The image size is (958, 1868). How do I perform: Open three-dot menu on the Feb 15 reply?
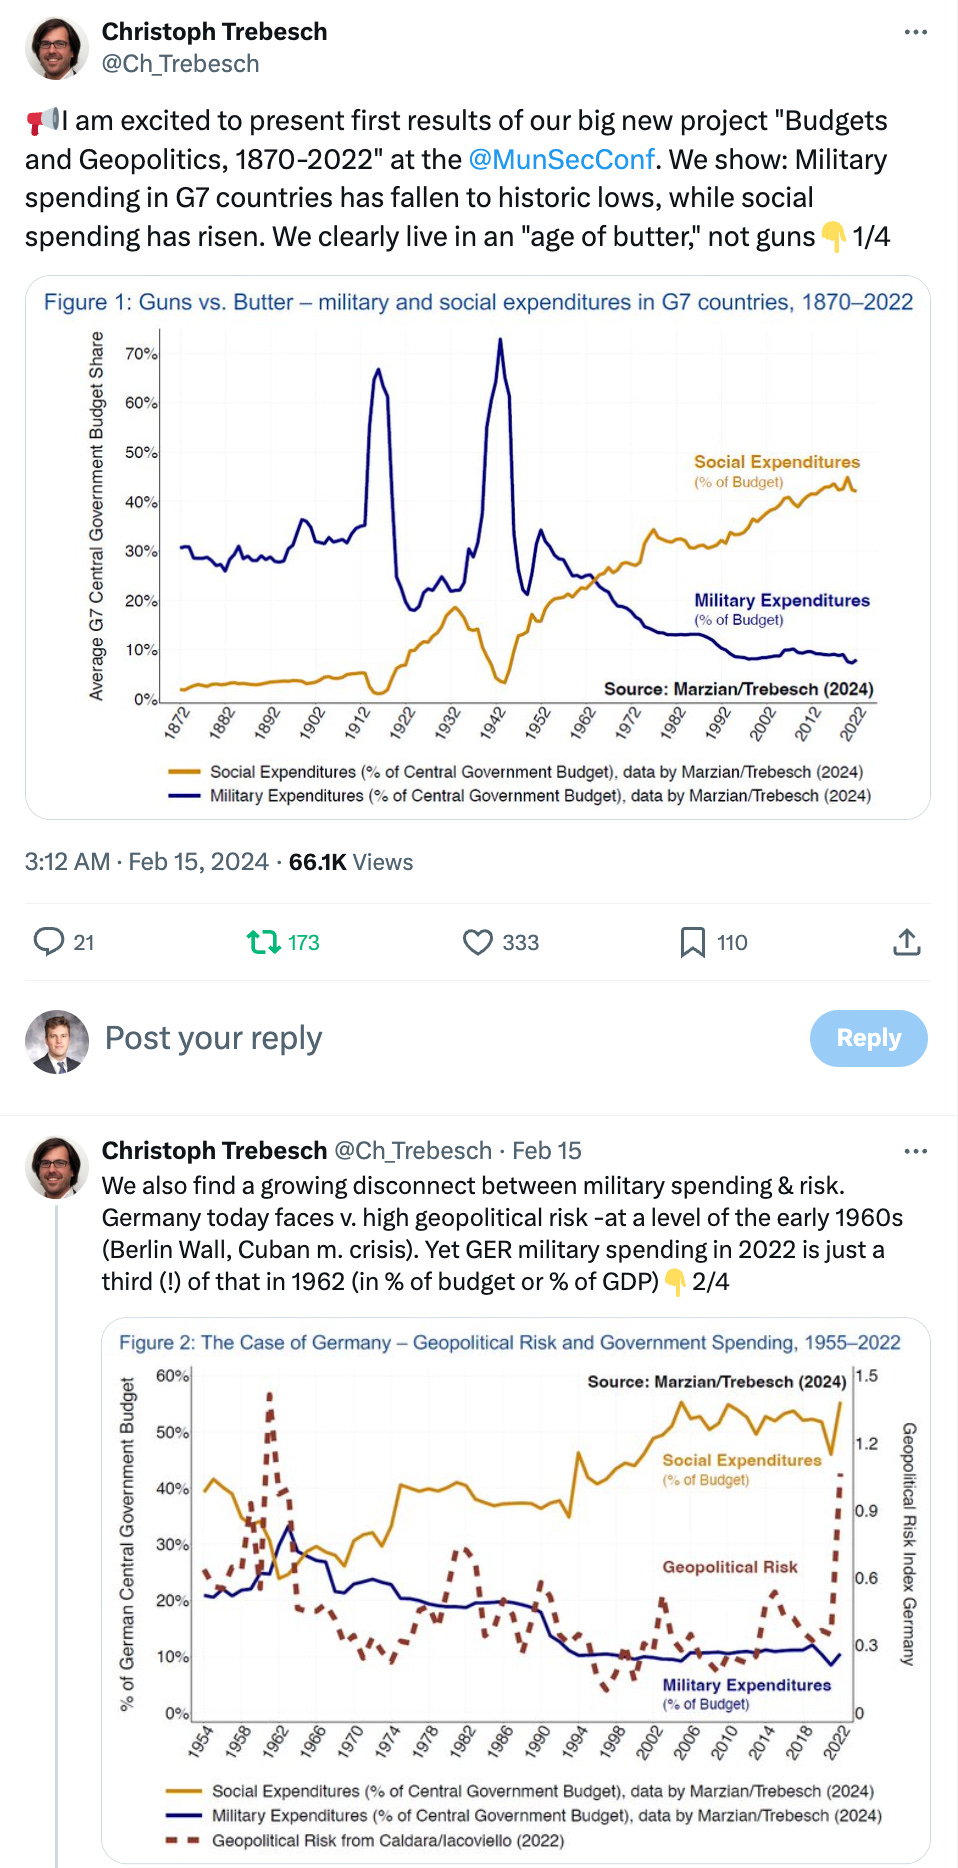pyautogui.click(x=915, y=1151)
